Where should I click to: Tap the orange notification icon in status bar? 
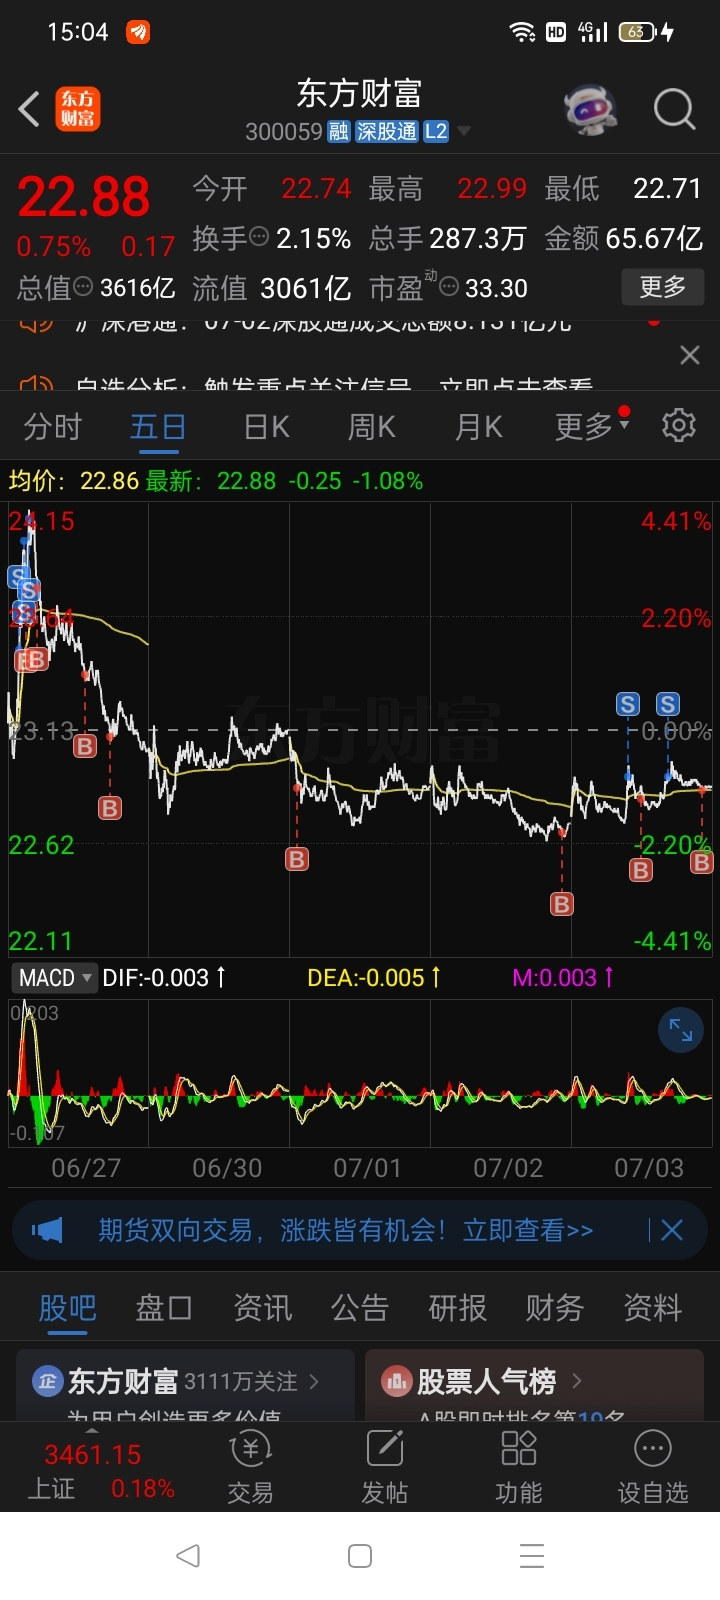click(138, 33)
